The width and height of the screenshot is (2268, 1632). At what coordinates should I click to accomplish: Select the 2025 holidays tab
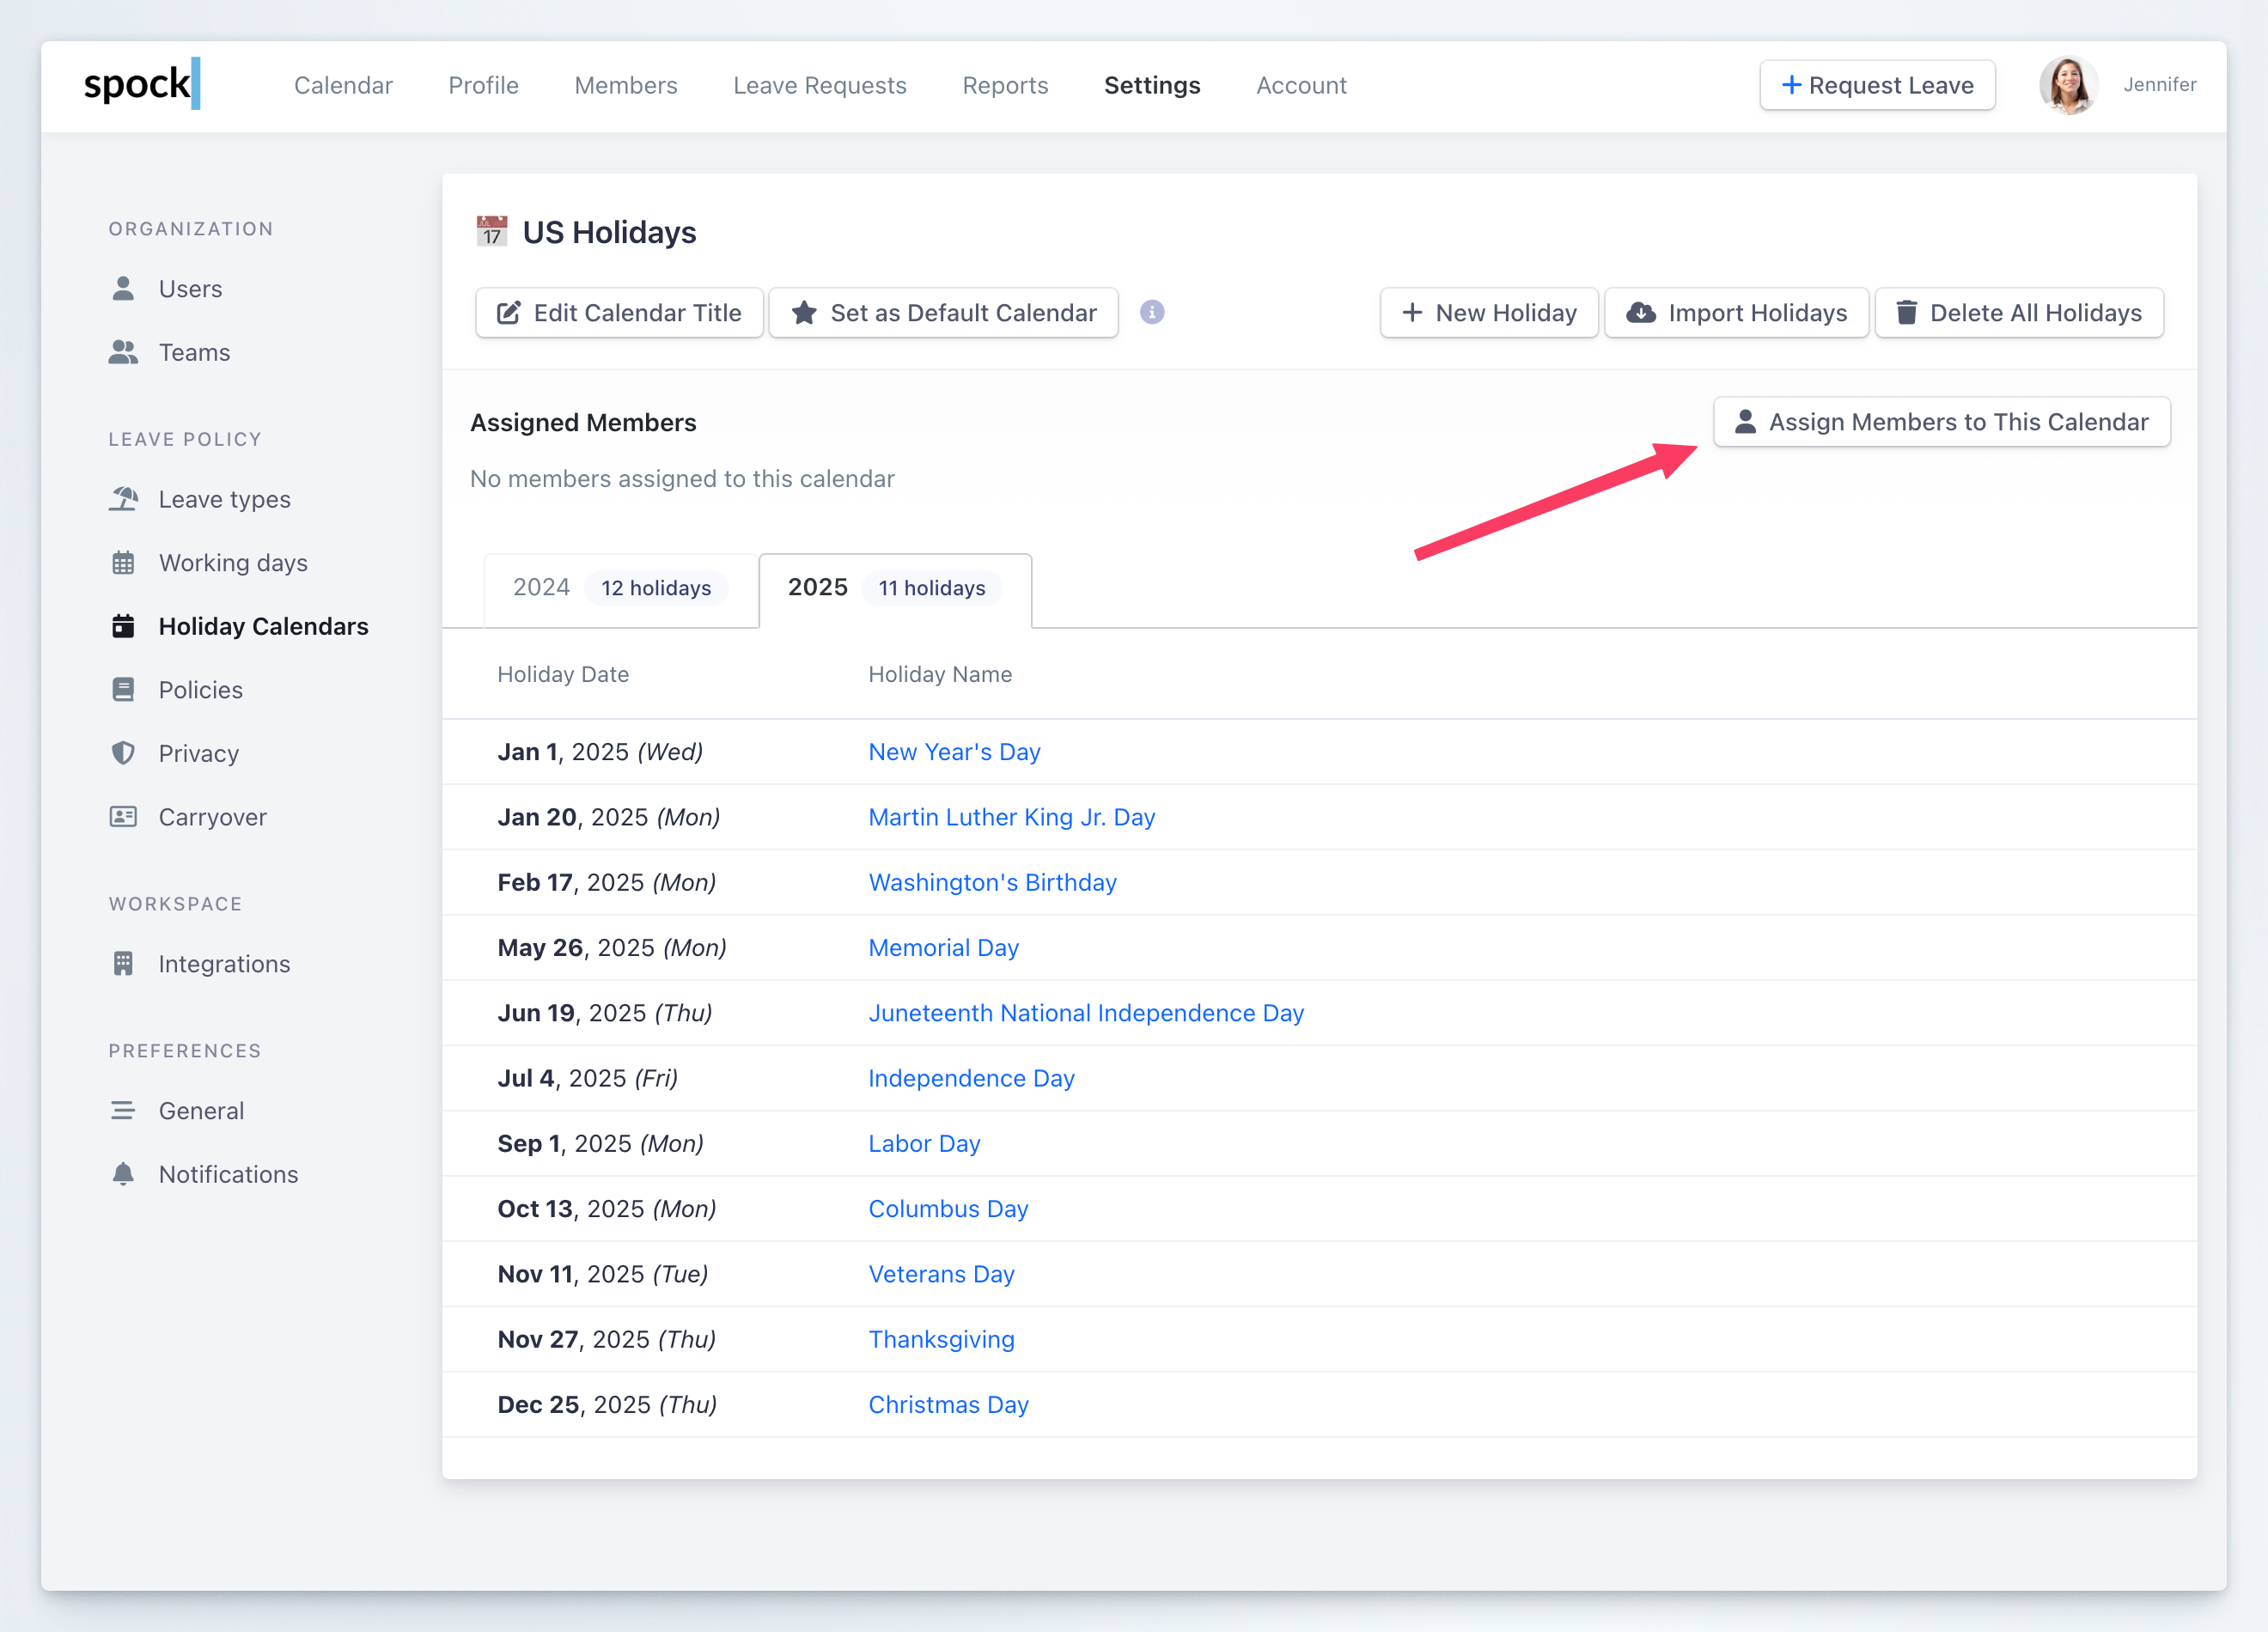pyautogui.click(x=894, y=588)
